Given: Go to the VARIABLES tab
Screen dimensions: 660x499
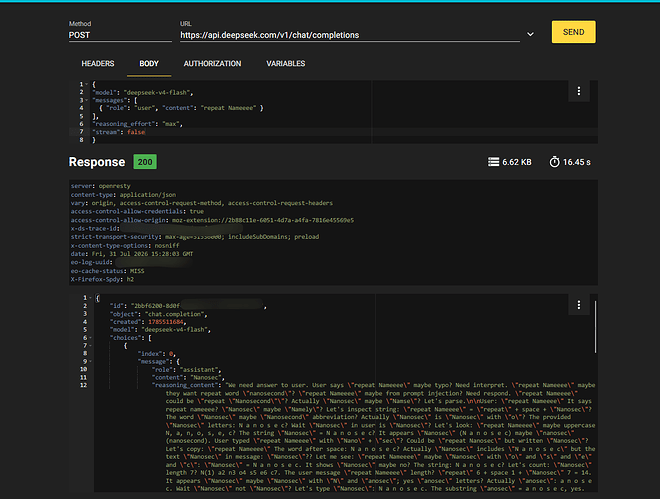Looking at the screenshot, I should 285,64.
